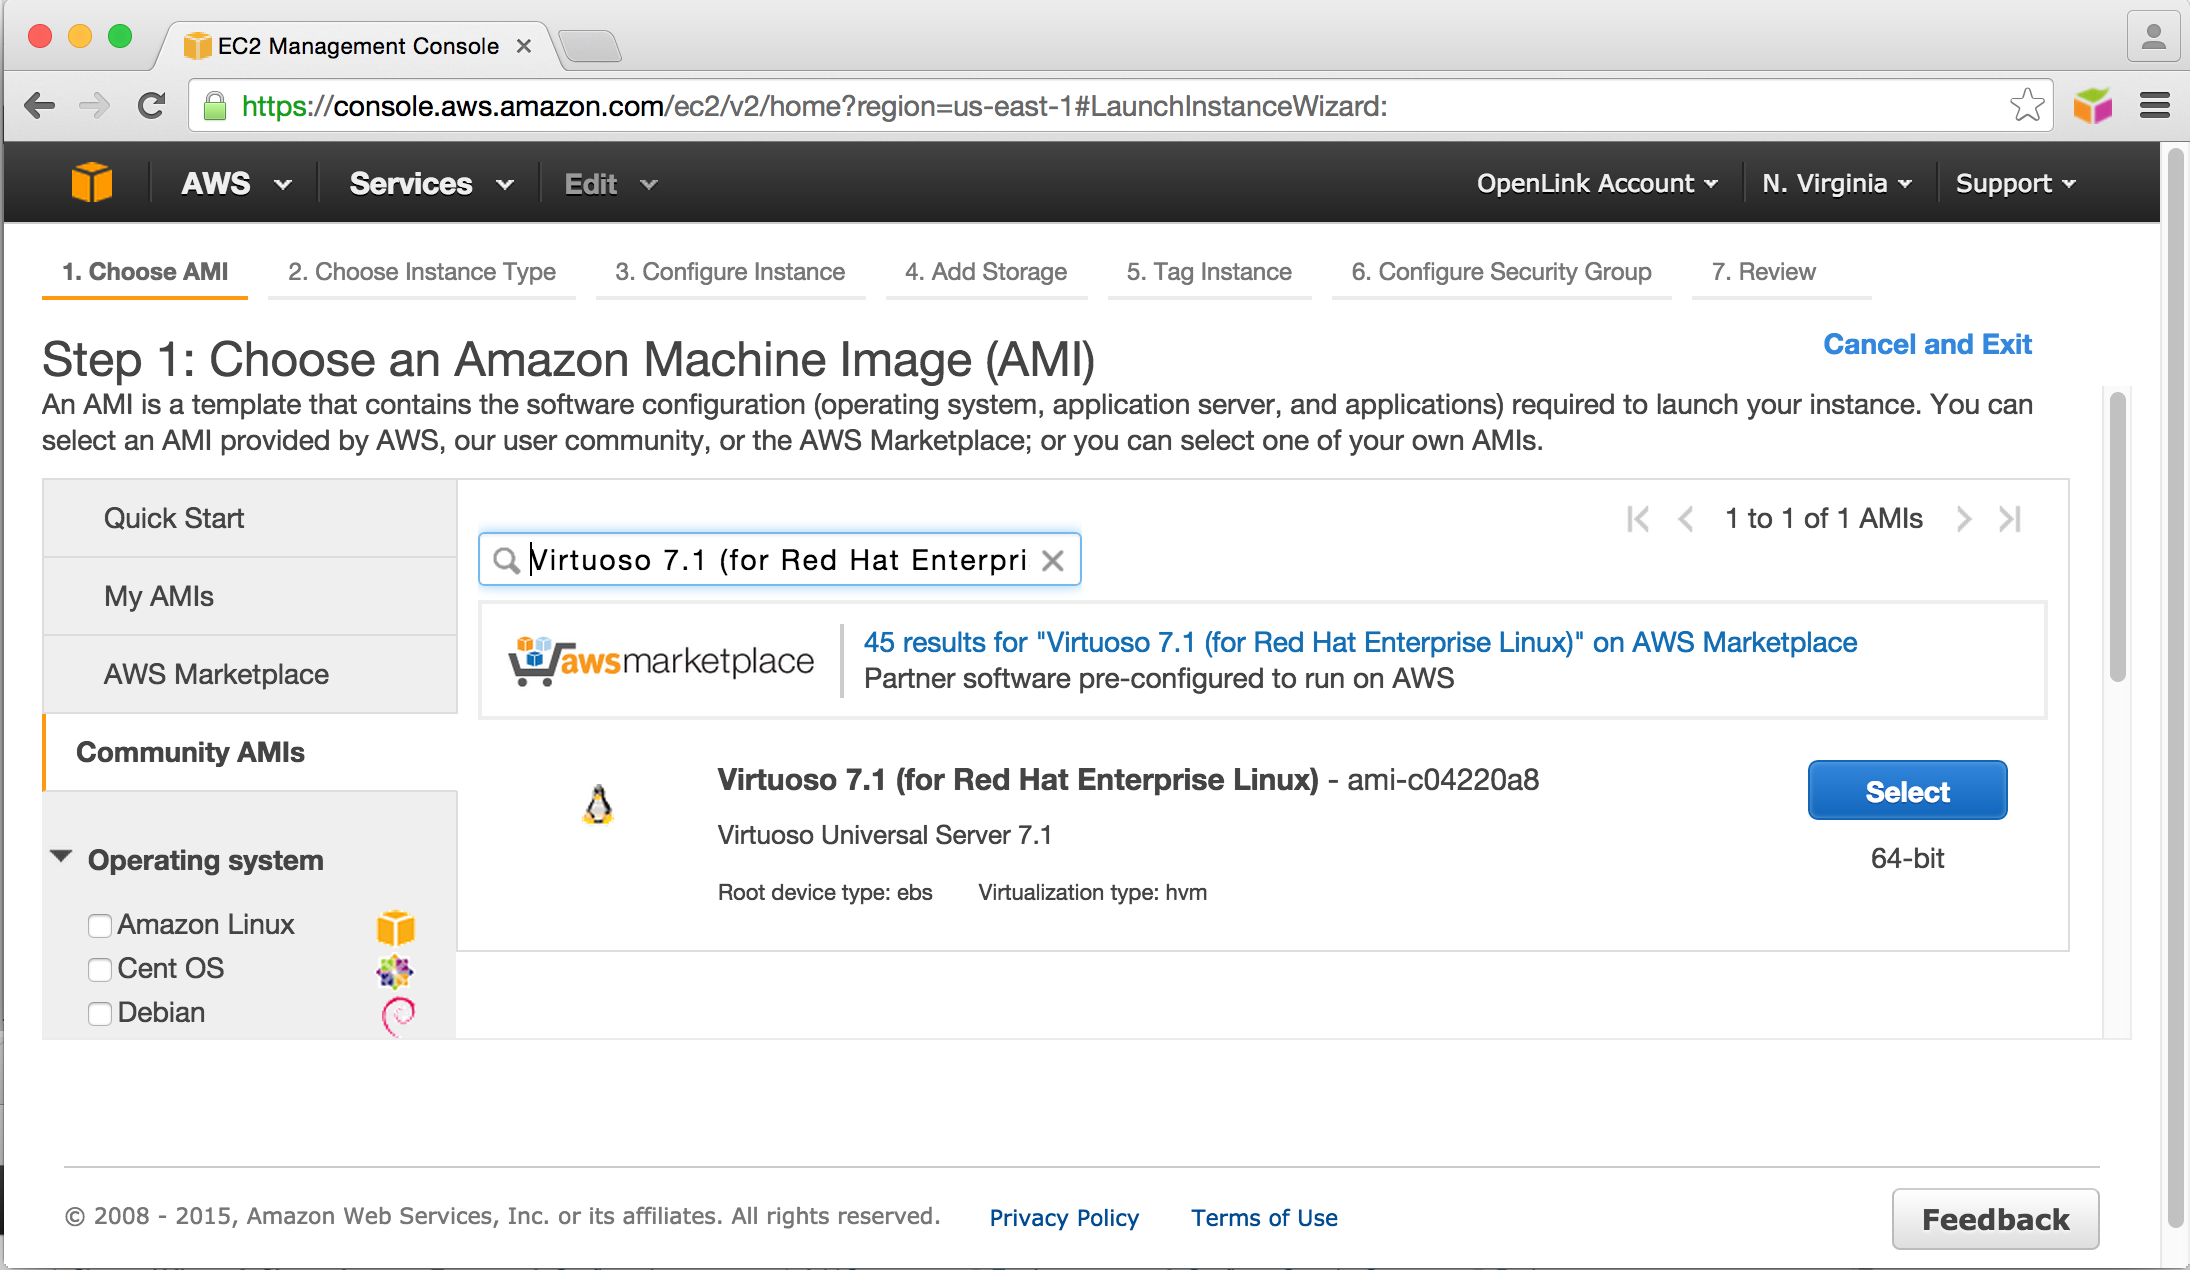Screen dimensions: 2190x1270
Task: Open the Services dropdown menu
Action: click(431, 184)
